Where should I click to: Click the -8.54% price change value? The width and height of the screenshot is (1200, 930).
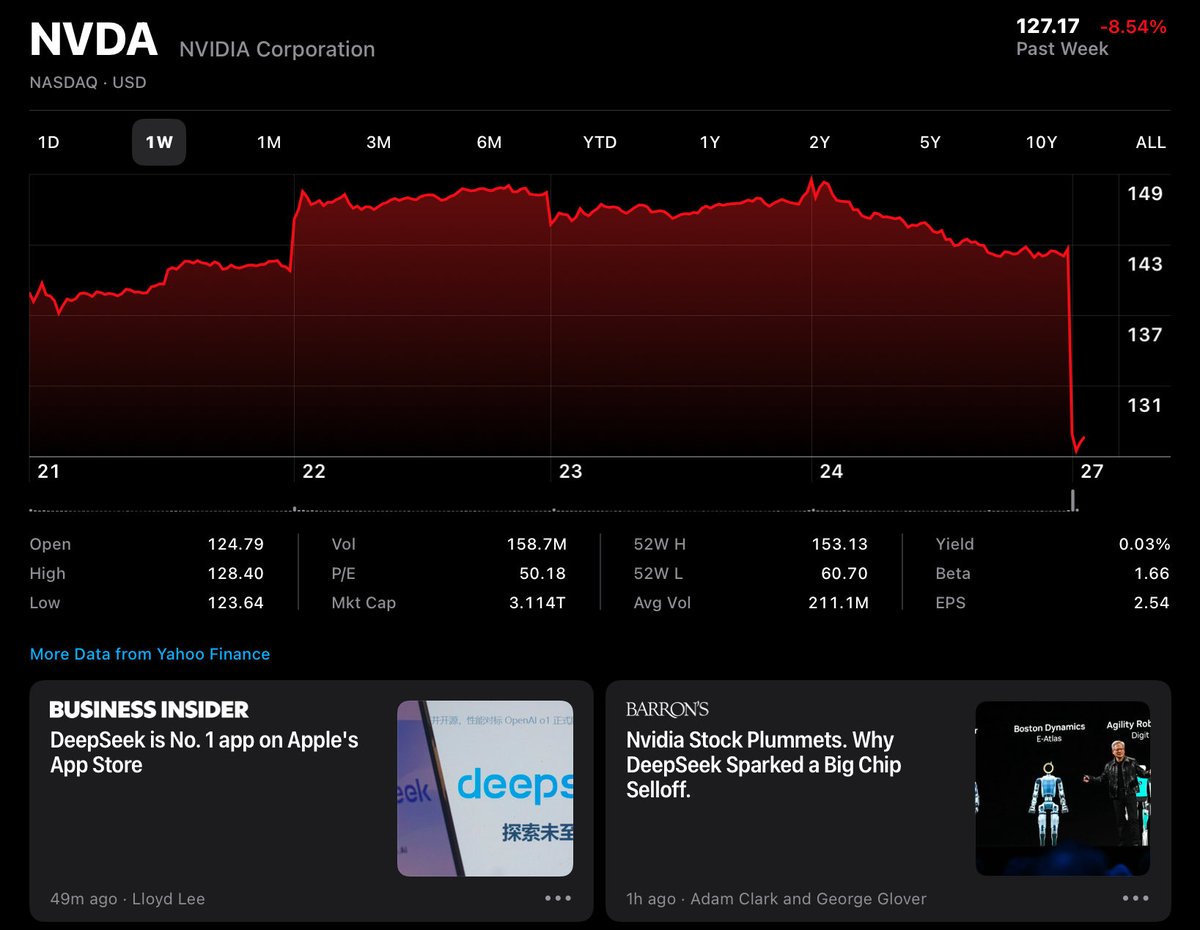pos(1133,27)
